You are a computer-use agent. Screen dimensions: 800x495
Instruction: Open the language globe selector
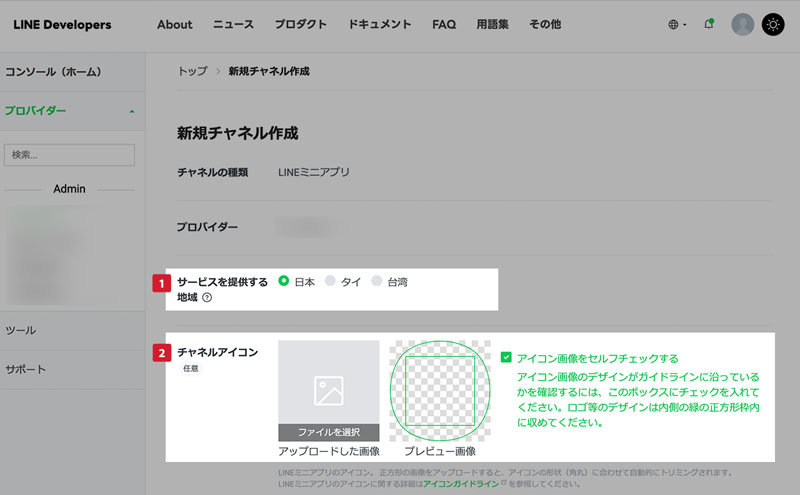click(x=676, y=25)
